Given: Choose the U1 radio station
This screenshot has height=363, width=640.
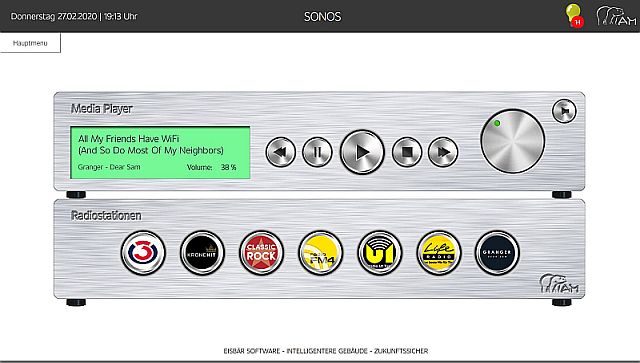Looking at the screenshot, I should 380,253.
